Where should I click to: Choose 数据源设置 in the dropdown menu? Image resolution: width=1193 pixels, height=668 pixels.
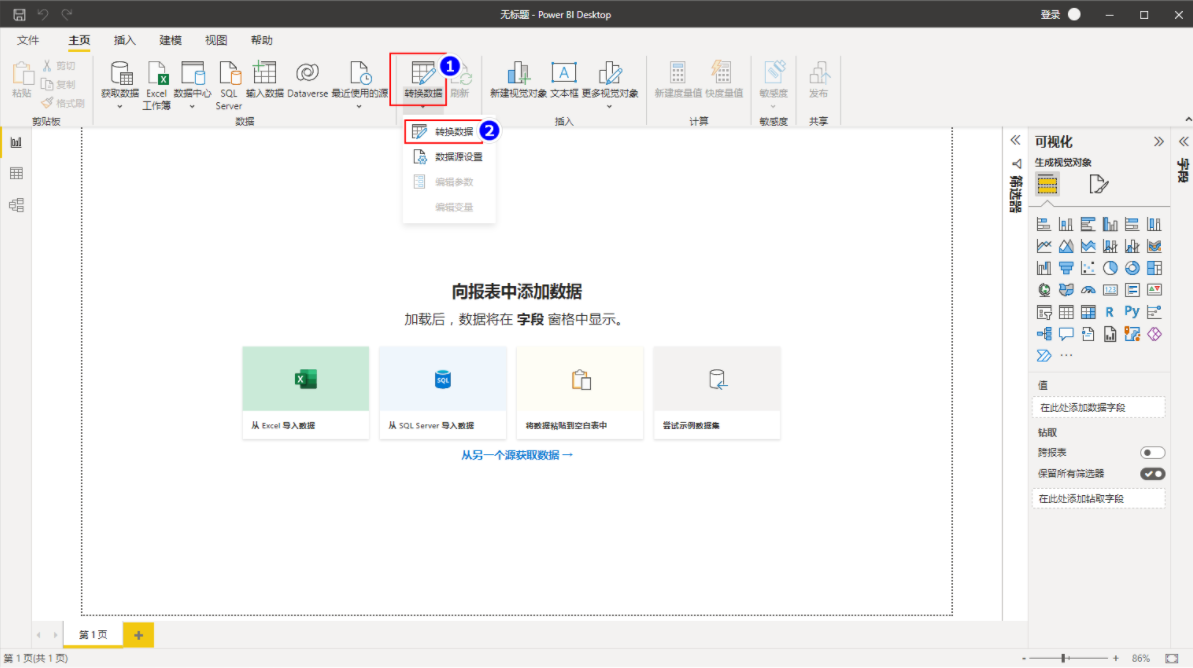point(449,157)
